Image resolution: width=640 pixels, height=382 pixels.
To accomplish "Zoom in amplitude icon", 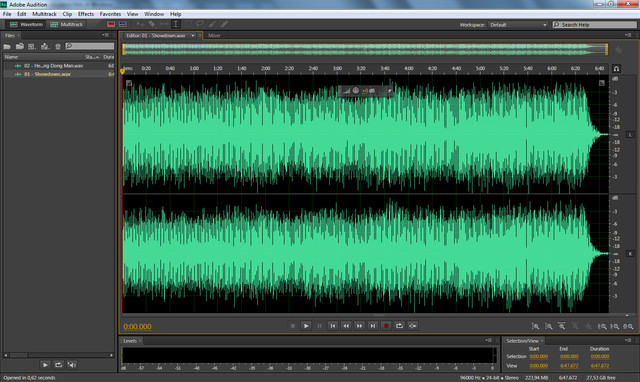I will click(x=536, y=326).
